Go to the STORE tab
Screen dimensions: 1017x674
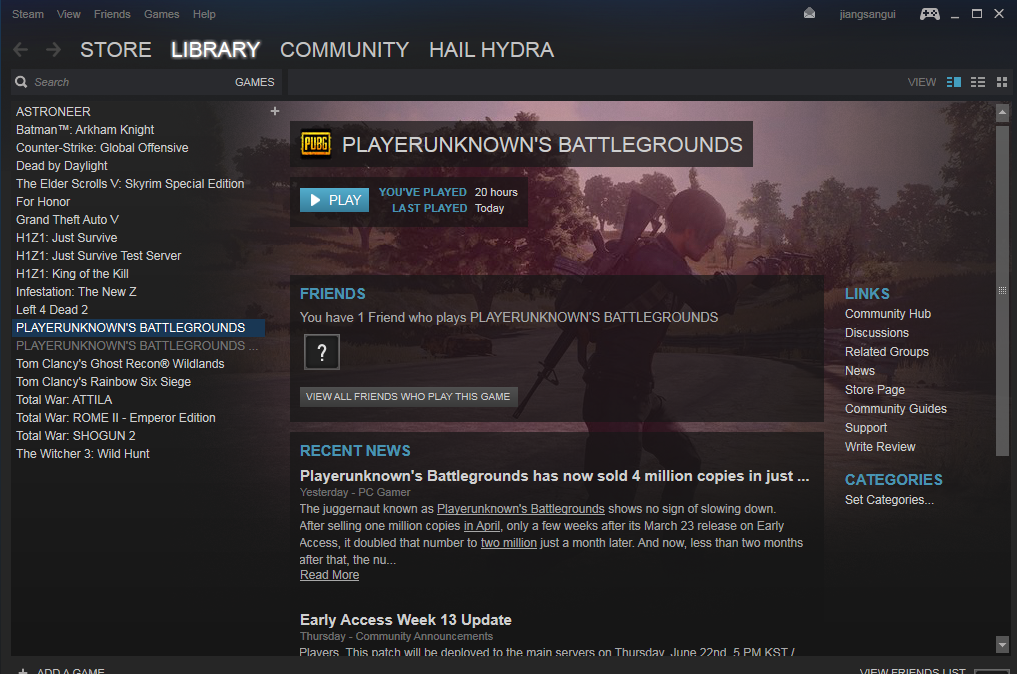click(x=115, y=49)
